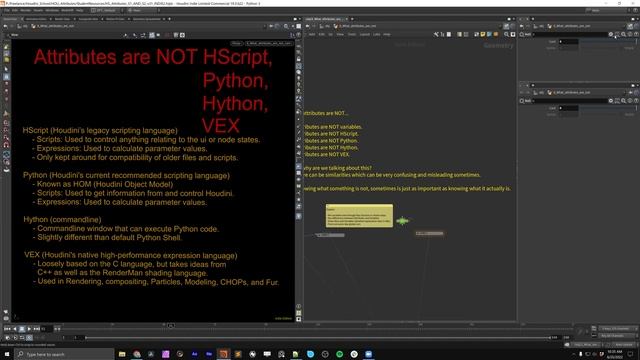The image size is (640, 360).
Task: Click the search icon in upper parameter pane
Action: coord(623,34)
